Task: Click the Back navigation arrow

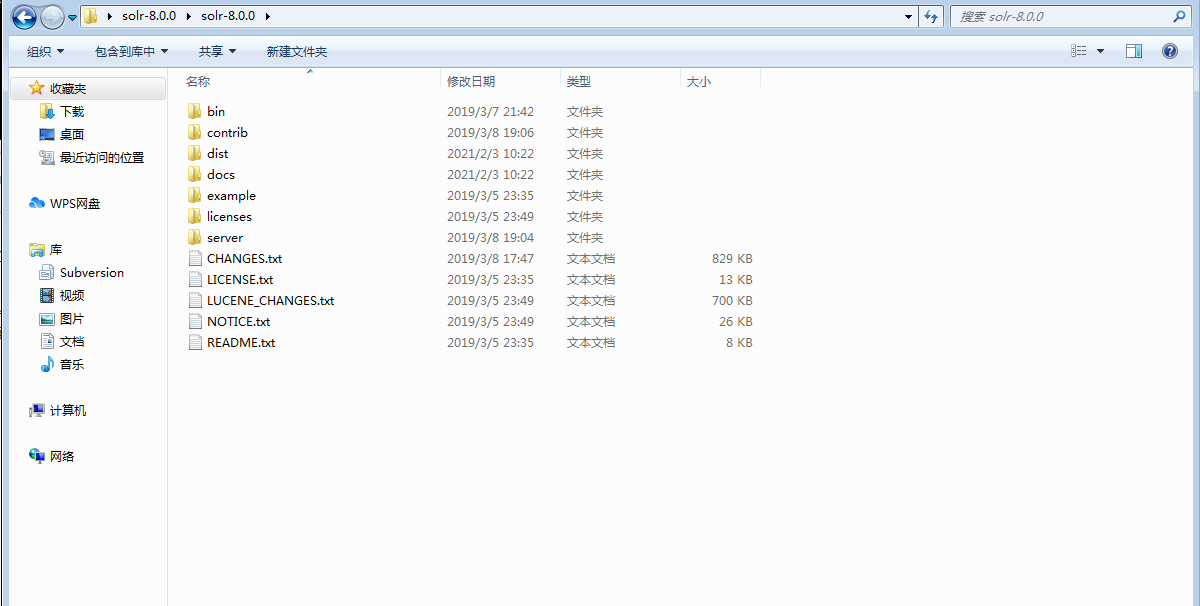Action: (24, 17)
